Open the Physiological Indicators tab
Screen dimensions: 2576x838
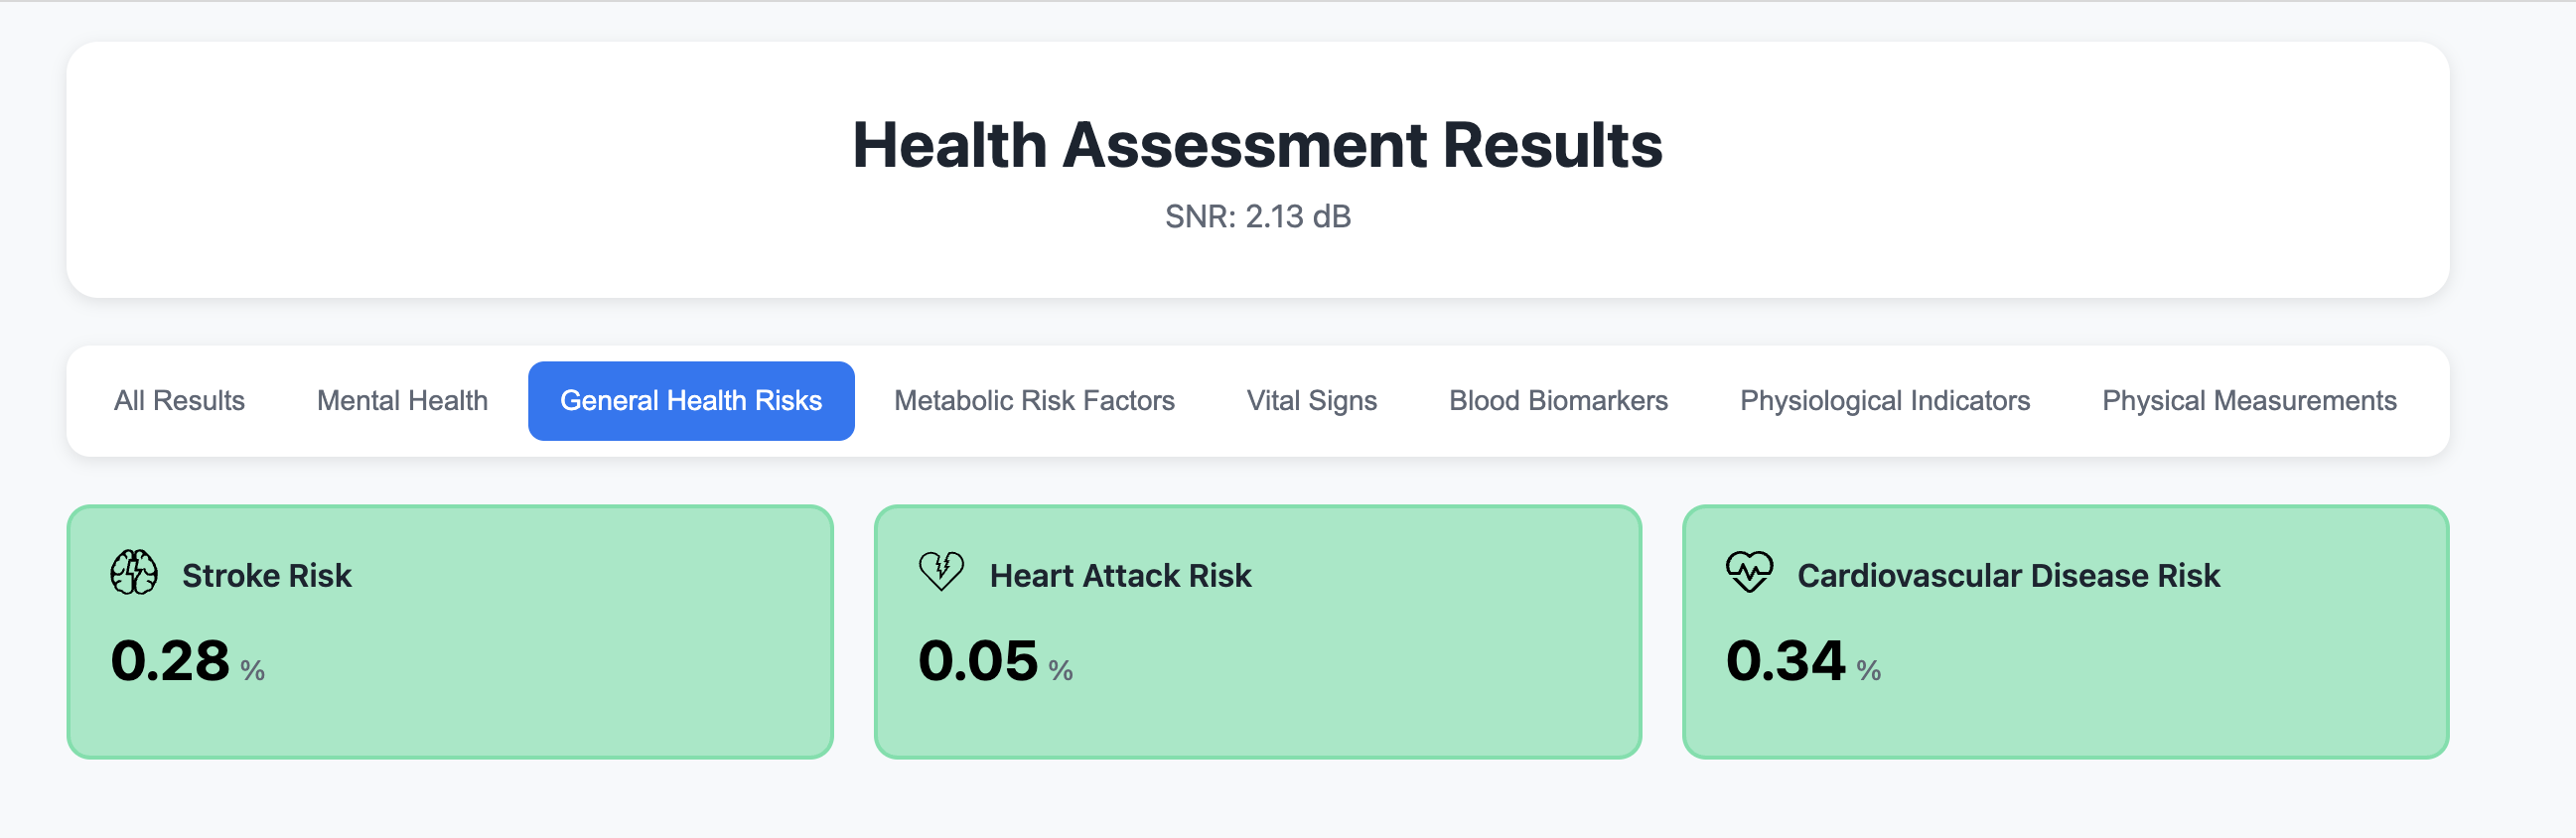pyautogui.click(x=1884, y=401)
